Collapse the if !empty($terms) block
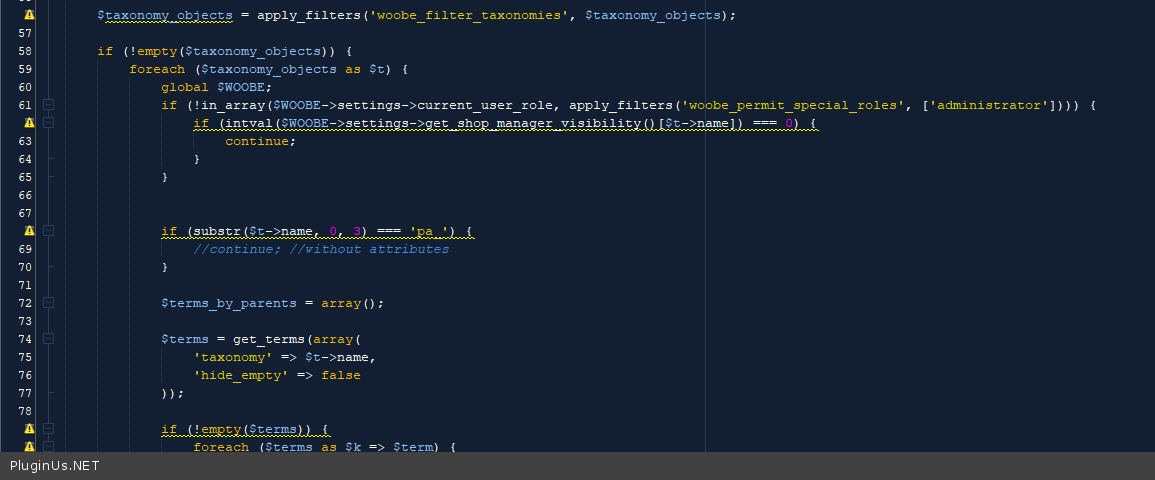Screen dimensions: 1155x480 pos(48,429)
